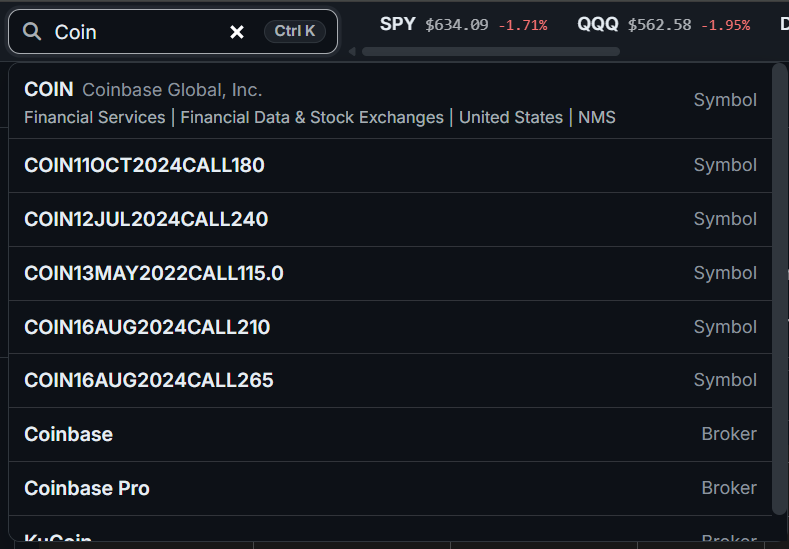This screenshot has width=789, height=549.
Task: Open the Coinbase broker result
Action: coord(390,434)
